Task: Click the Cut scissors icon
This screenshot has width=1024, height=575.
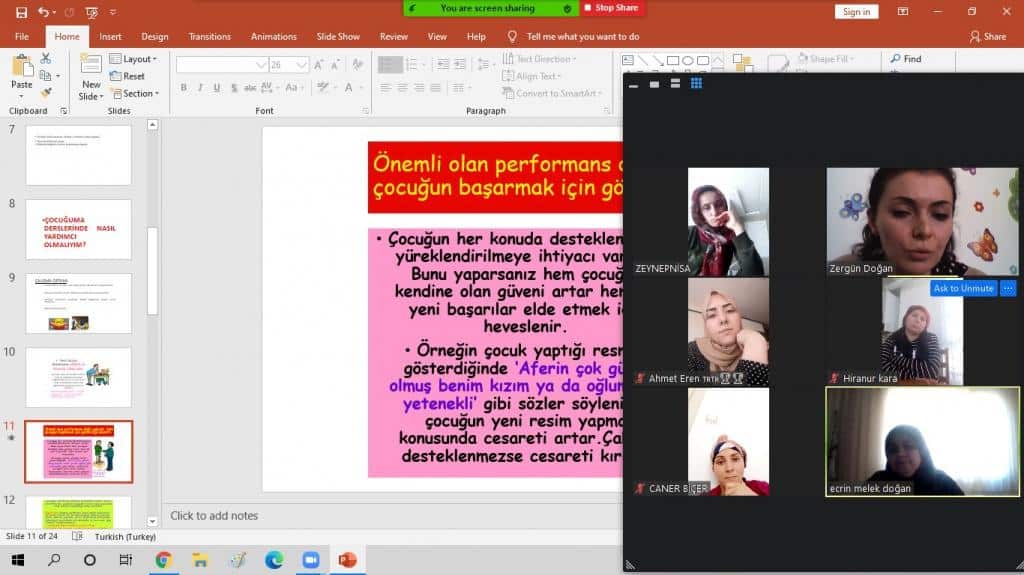Action: (45, 59)
